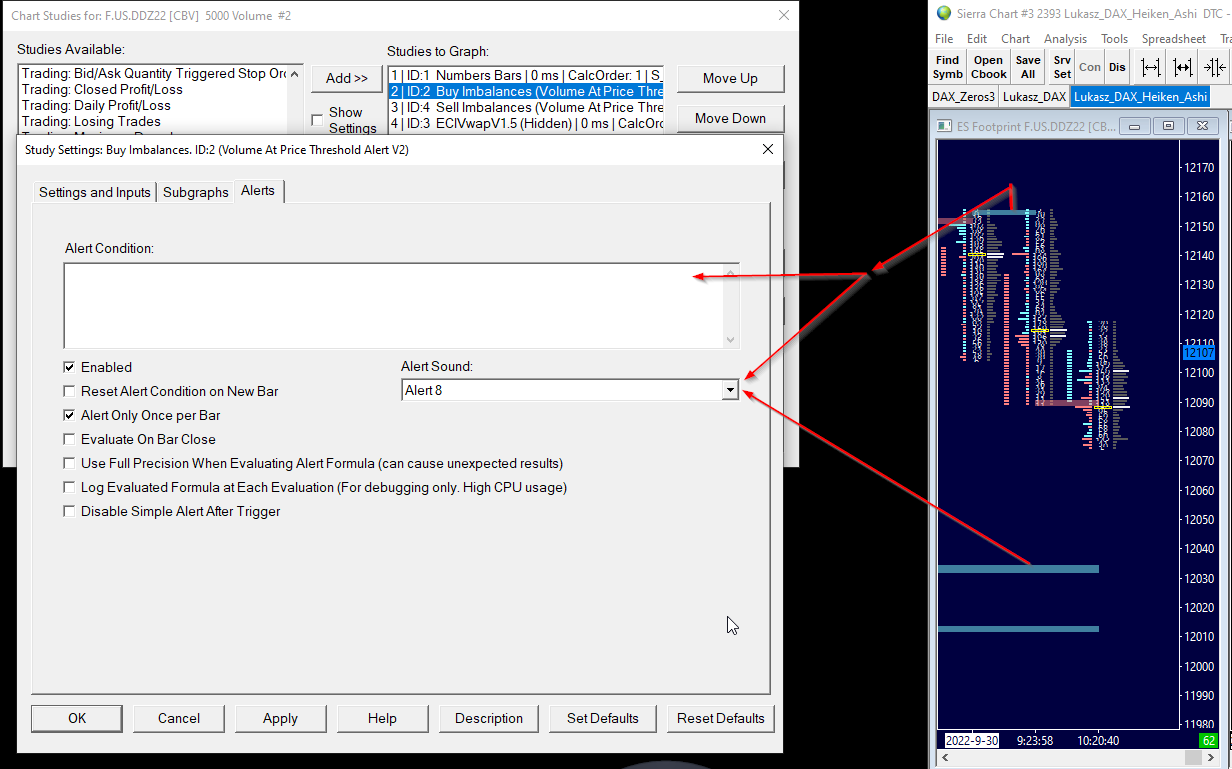Switch to the Subgraphs tab

[196, 192]
